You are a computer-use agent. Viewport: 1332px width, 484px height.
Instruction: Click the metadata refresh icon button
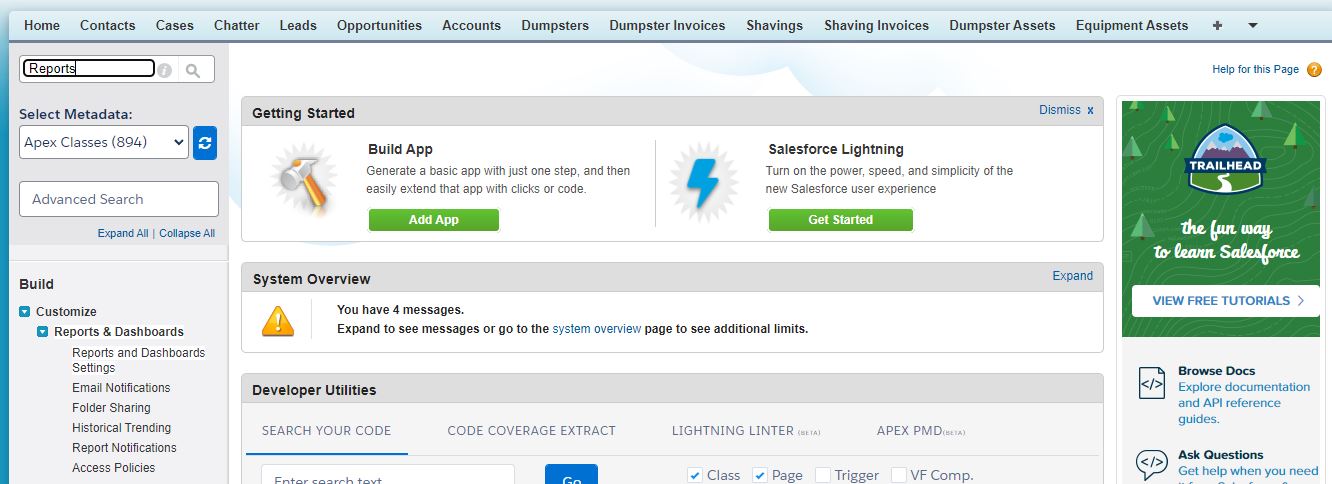click(204, 142)
